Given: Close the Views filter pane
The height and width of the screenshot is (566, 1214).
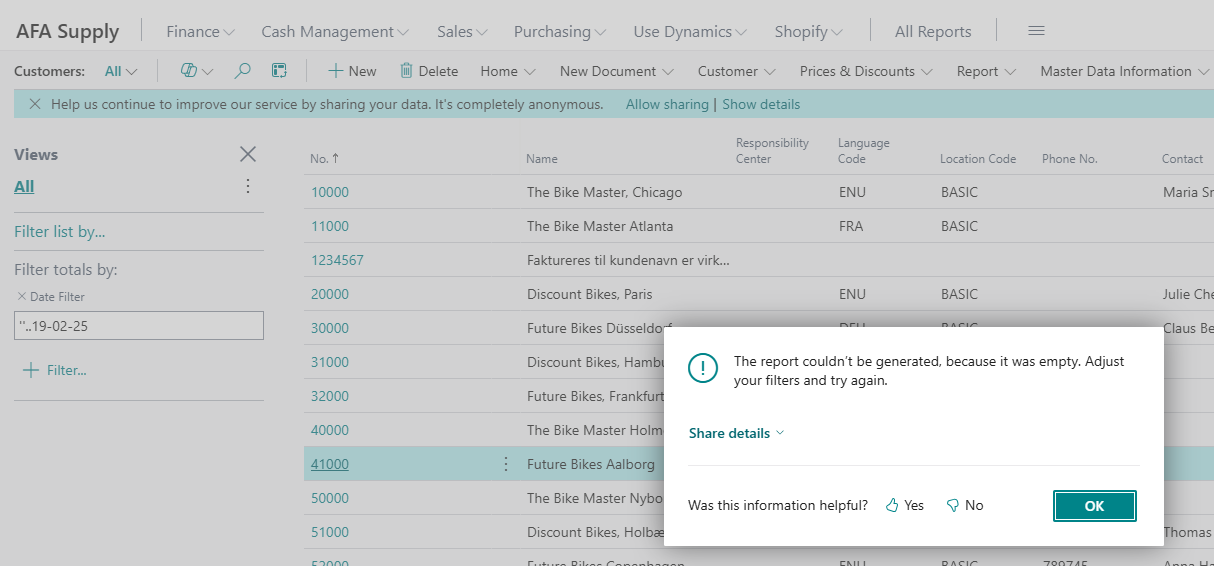Looking at the screenshot, I should pos(248,154).
